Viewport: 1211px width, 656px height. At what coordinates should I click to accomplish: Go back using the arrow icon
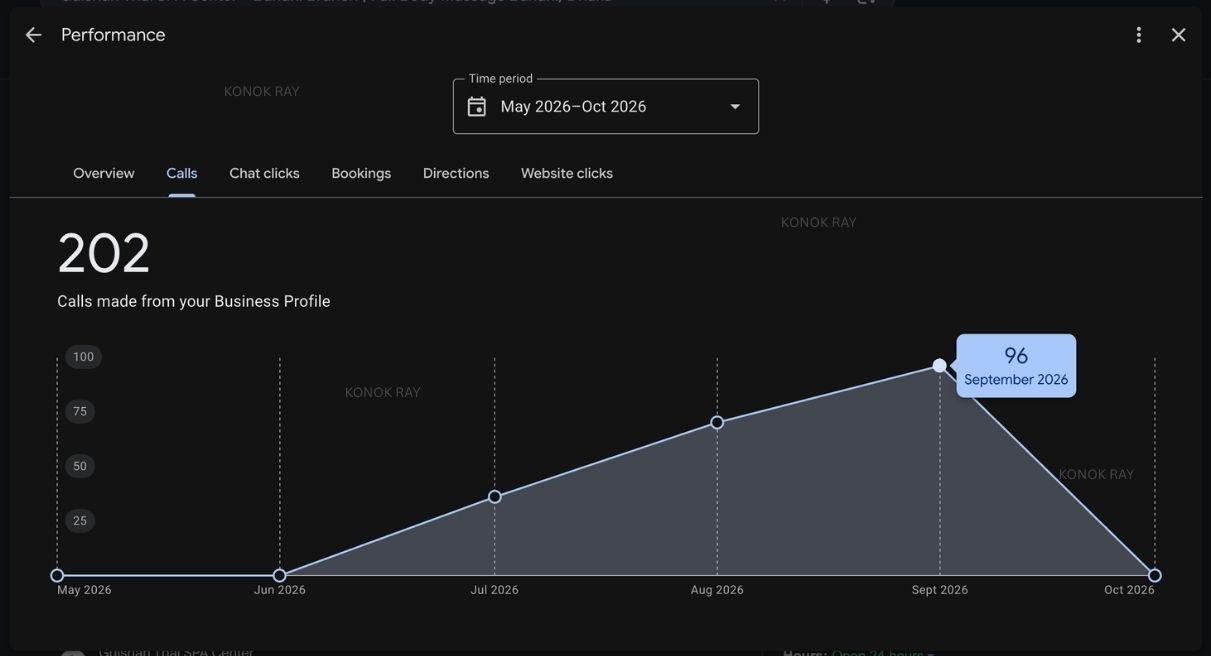click(33, 35)
